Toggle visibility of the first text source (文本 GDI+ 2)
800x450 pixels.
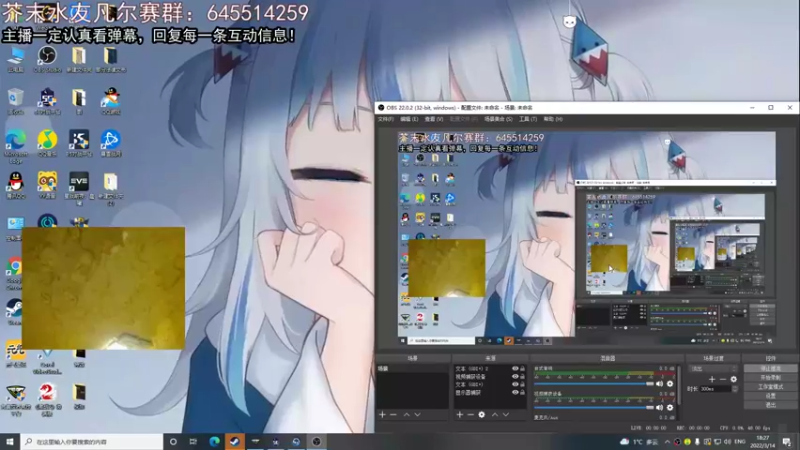(x=515, y=368)
